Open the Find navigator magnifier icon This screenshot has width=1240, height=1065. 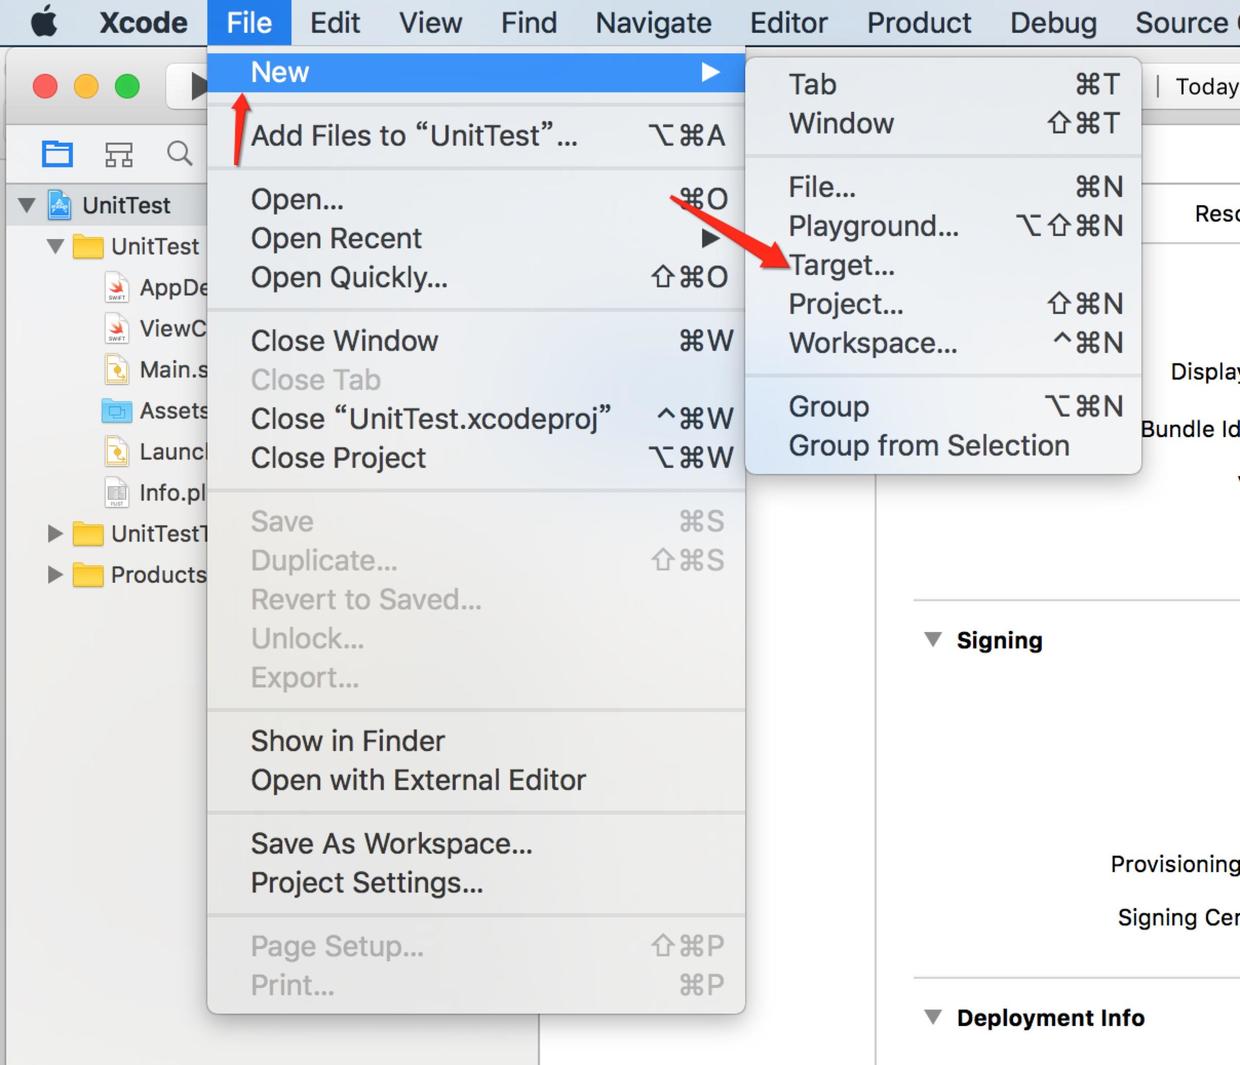(179, 153)
